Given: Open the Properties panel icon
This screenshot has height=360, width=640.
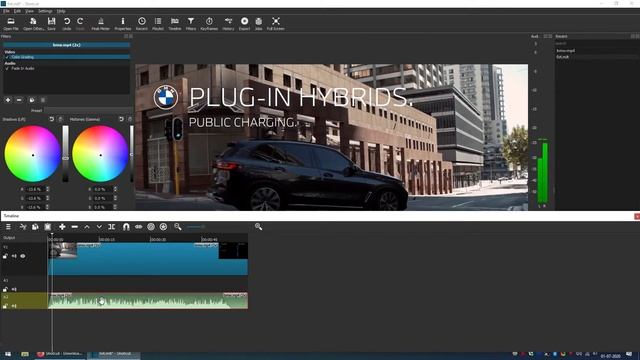Looking at the screenshot, I should coord(122,24).
